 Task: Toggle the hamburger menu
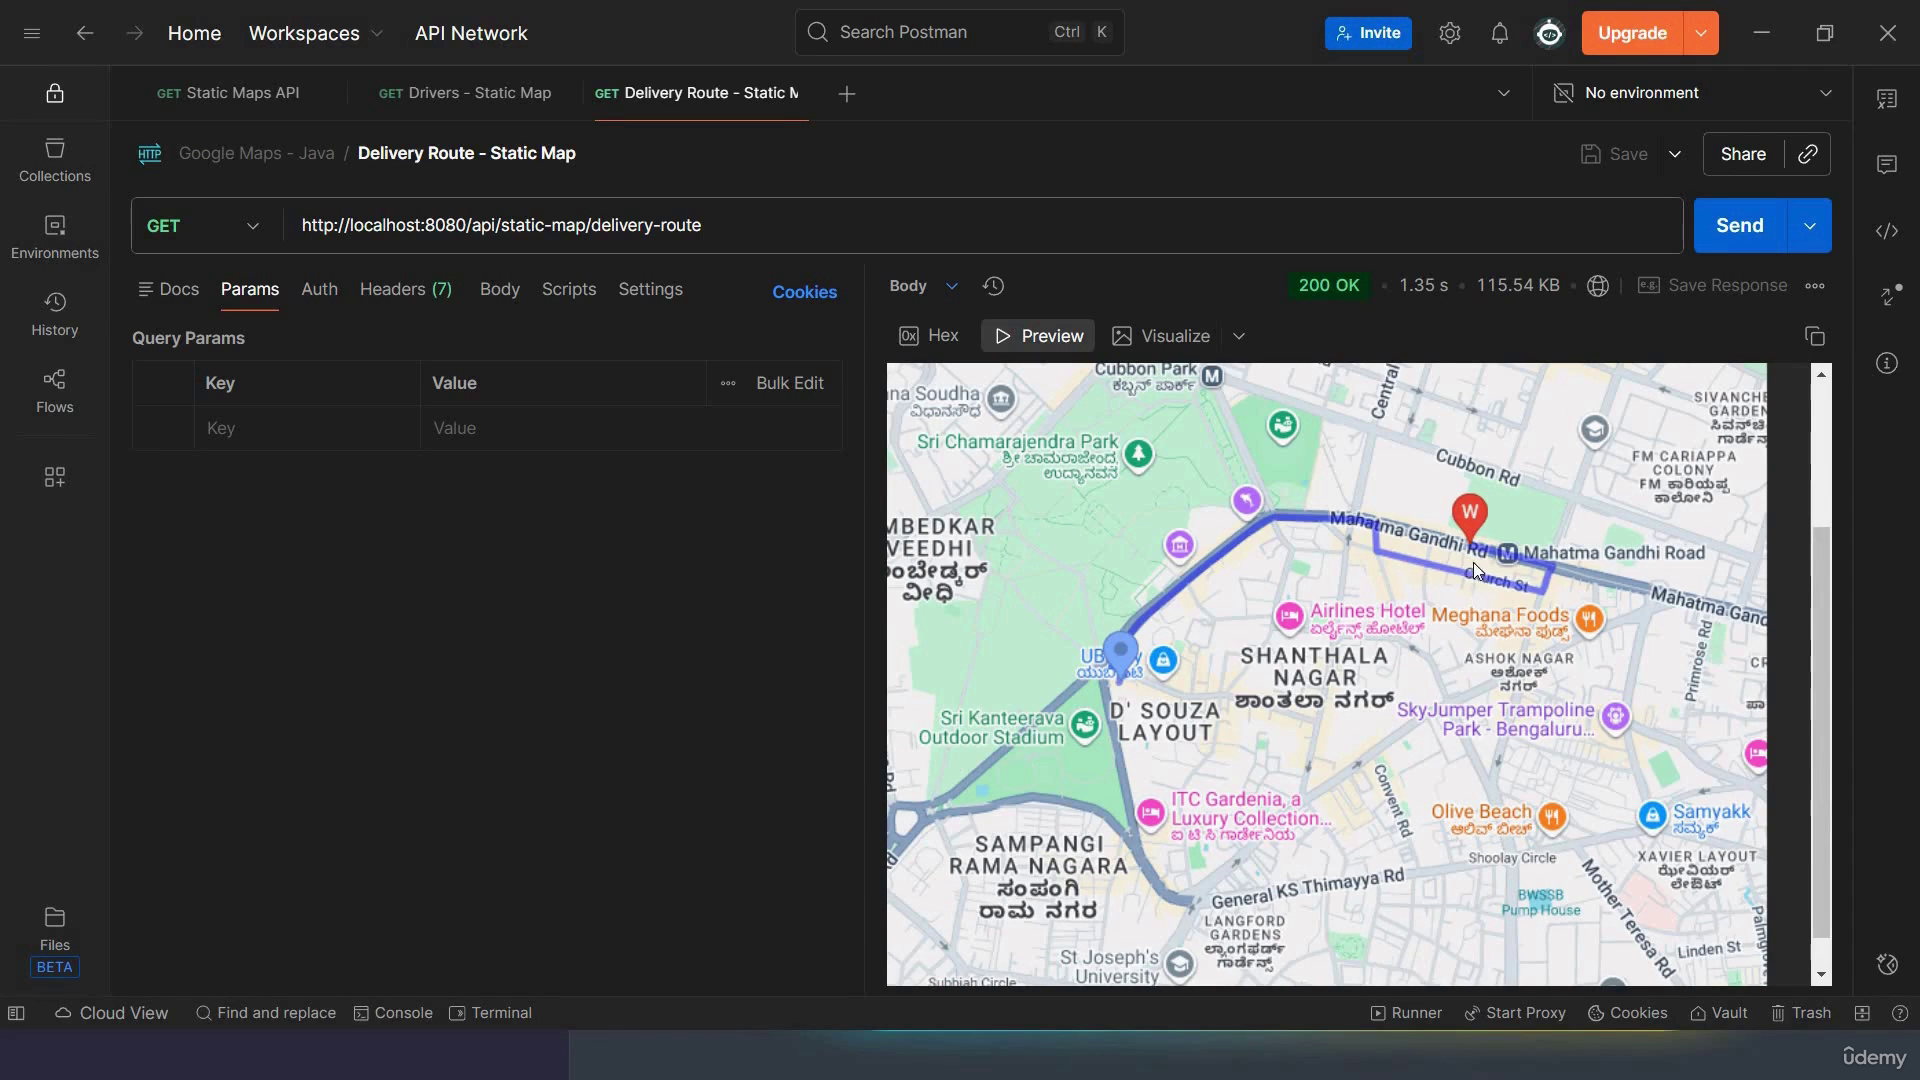pos(32,33)
